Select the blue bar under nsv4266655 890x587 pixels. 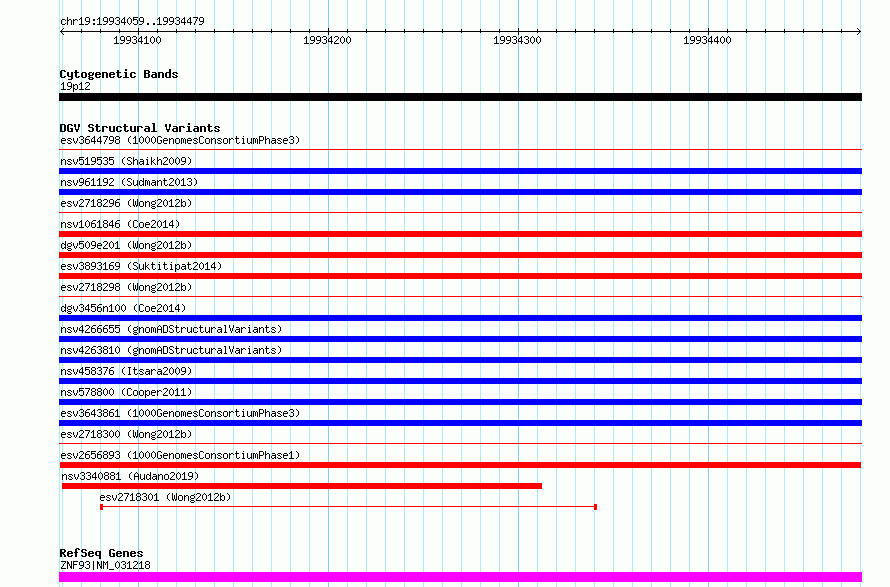(460, 339)
